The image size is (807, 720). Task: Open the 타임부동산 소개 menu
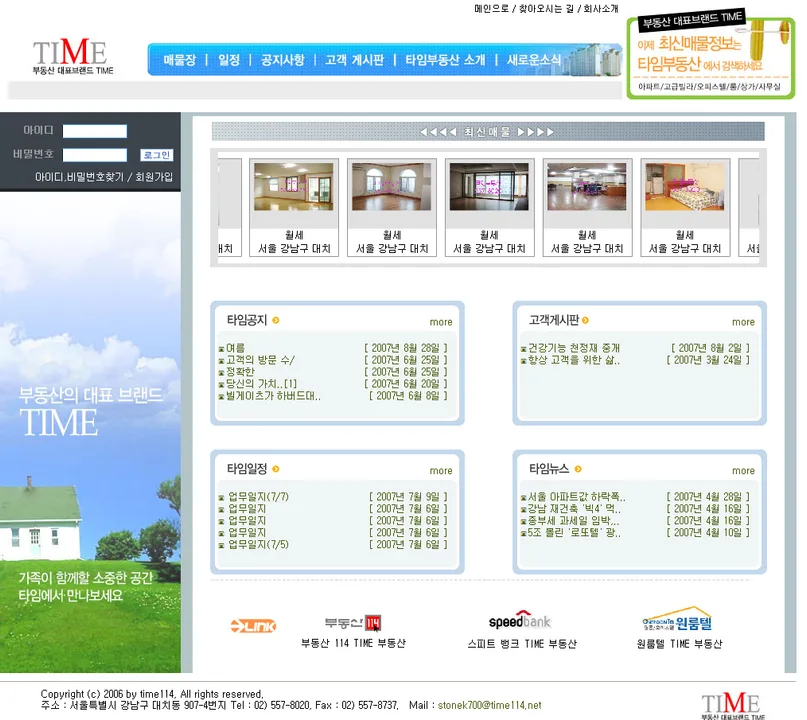[x=445, y=60]
